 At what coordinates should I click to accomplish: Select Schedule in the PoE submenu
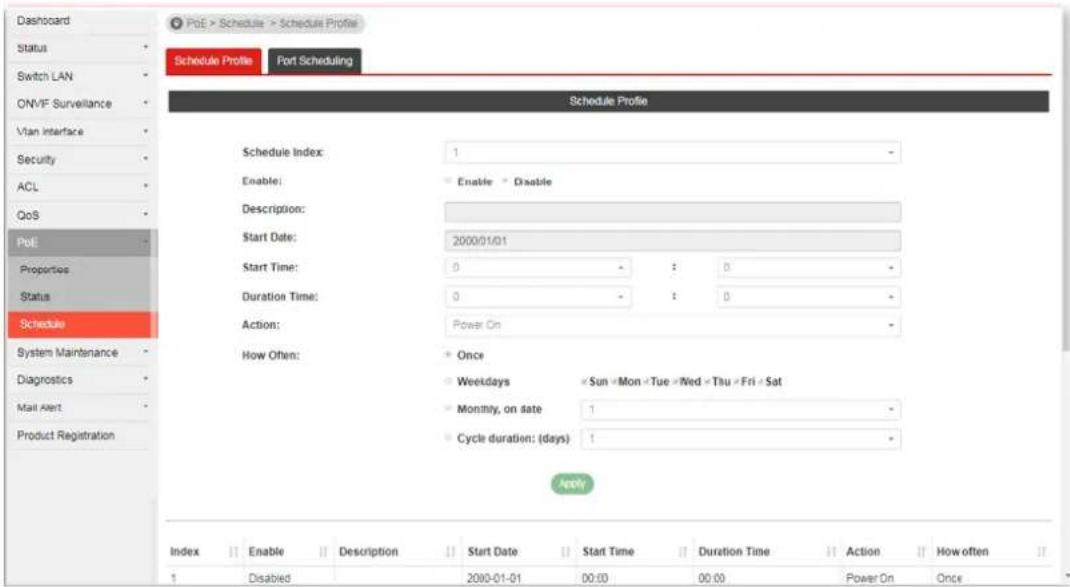coord(82,324)
